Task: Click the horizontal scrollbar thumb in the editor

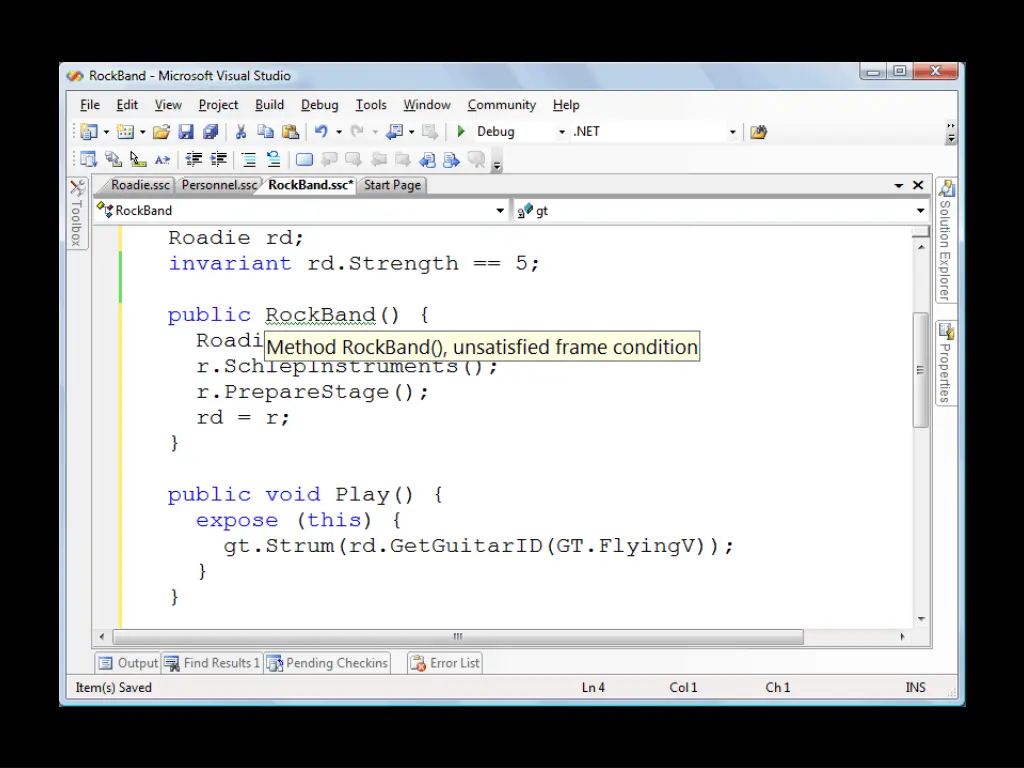Action: [x=458, y=637]
